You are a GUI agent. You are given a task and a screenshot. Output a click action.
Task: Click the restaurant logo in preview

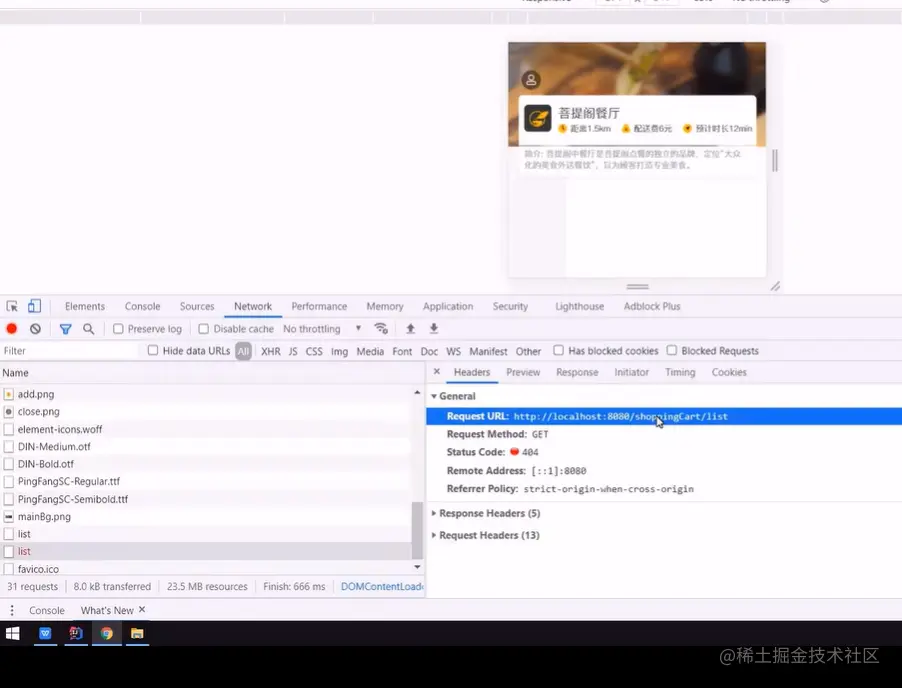tap(538, 119)
